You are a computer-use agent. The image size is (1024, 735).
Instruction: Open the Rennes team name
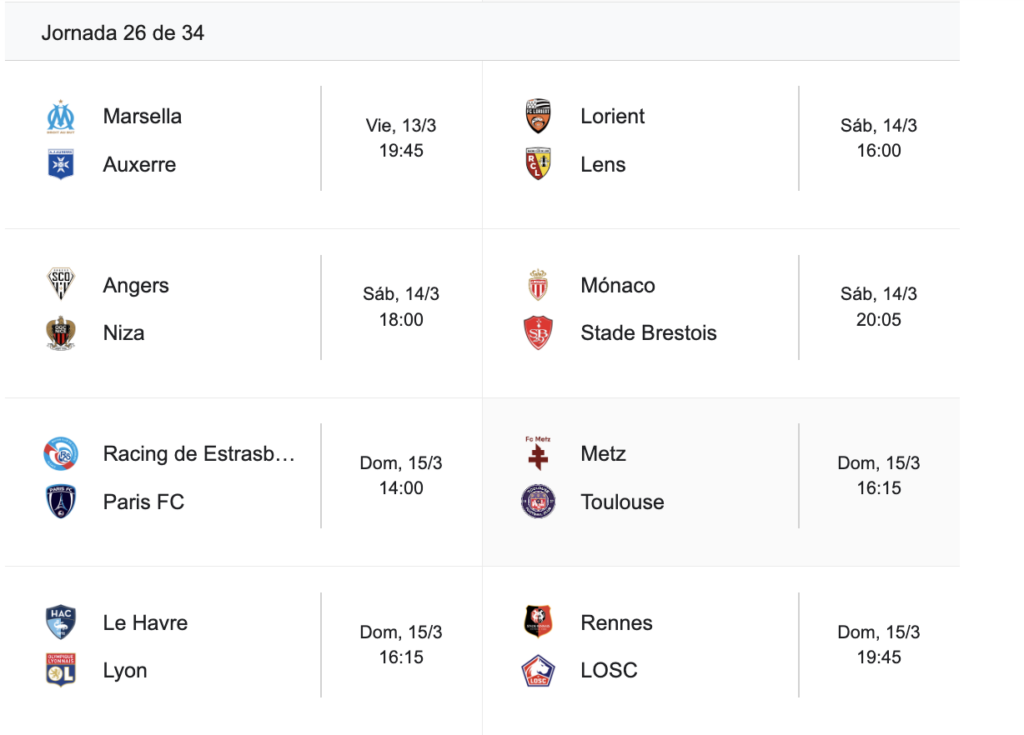pyautogui.click(x=616, y=622)
